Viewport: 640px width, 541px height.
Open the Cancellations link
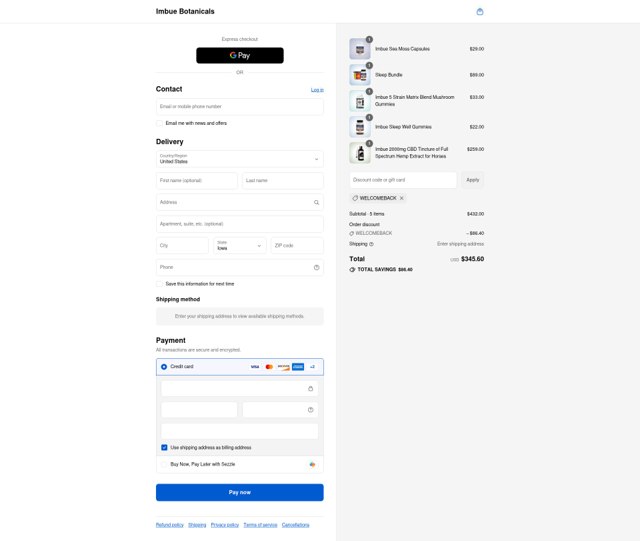(x=296, y=525)
